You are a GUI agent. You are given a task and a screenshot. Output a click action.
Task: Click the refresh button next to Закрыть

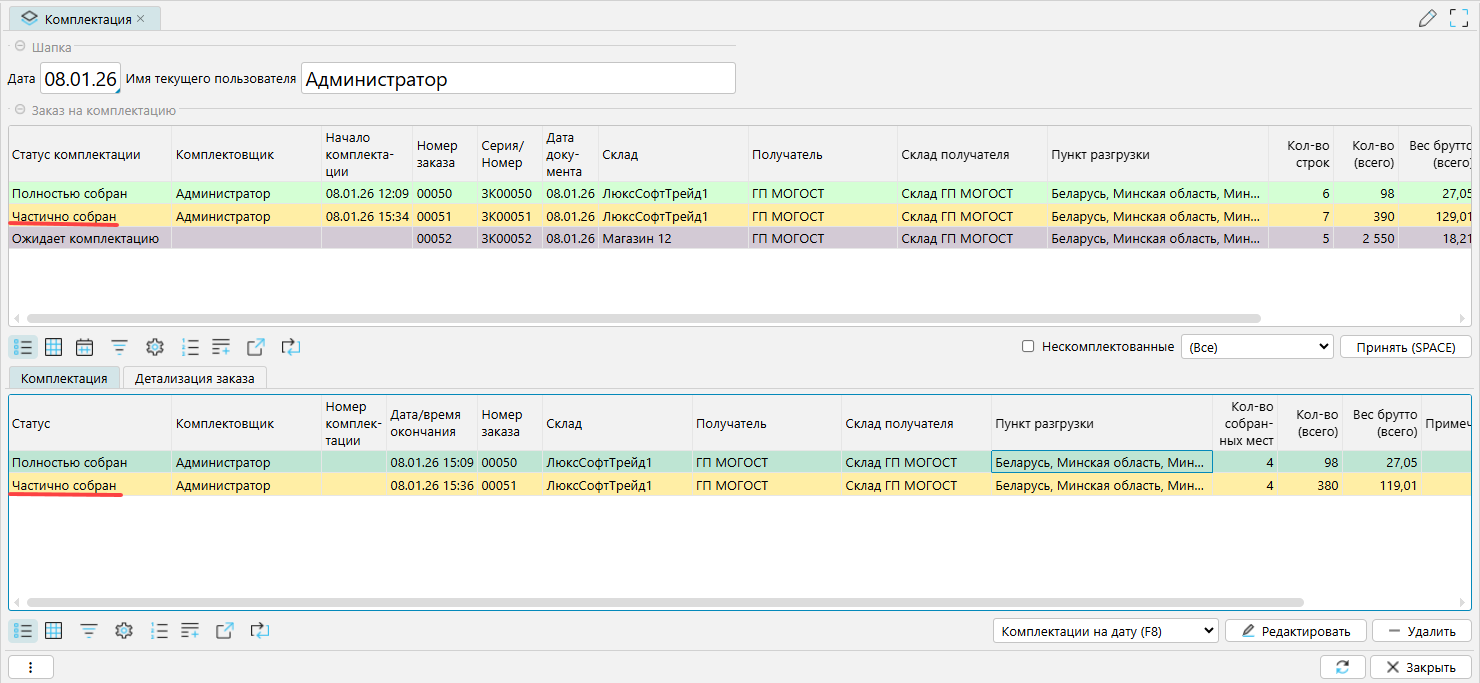pos(1342,667)
